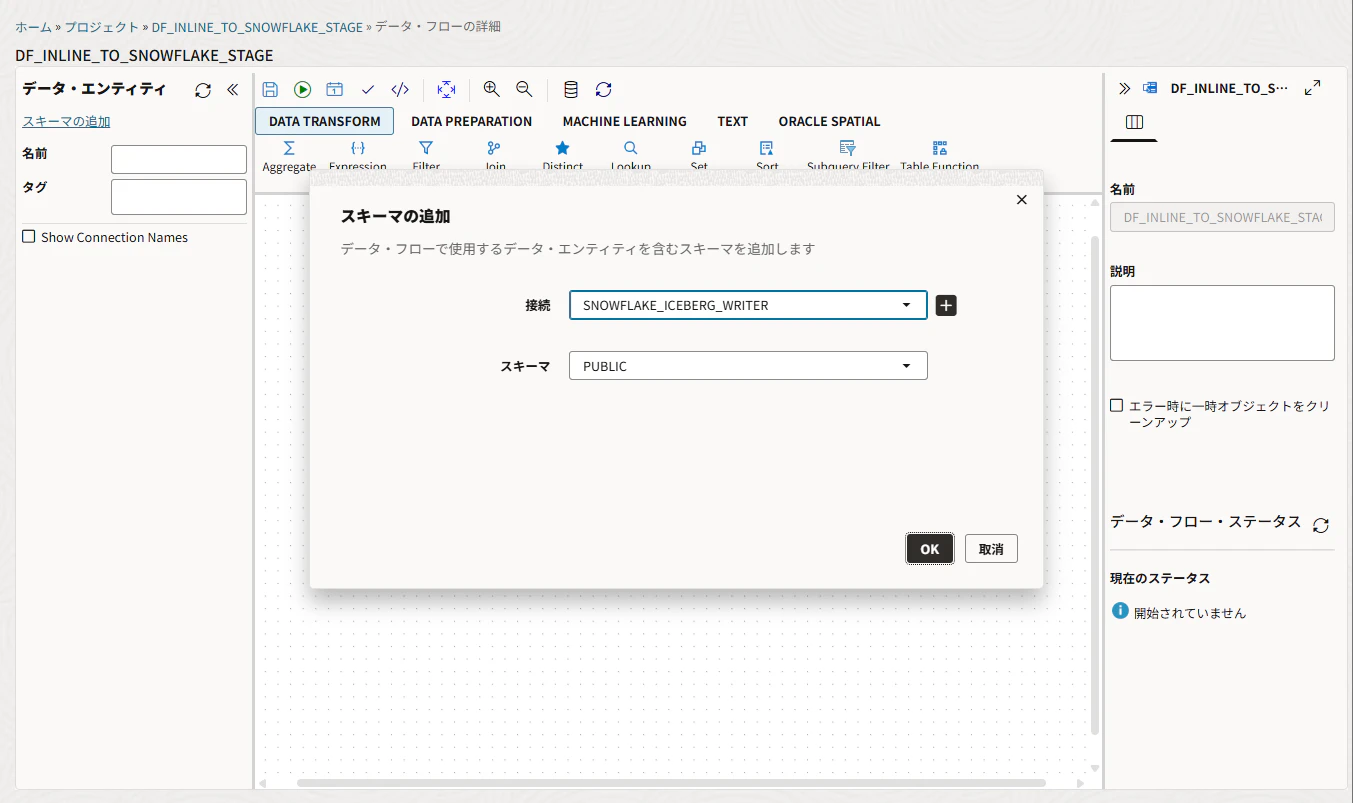This screenshot has width=1353, height=803.
Task: Click the スキーマの追加 link in the left panel
Action: [x=66, y=121]
